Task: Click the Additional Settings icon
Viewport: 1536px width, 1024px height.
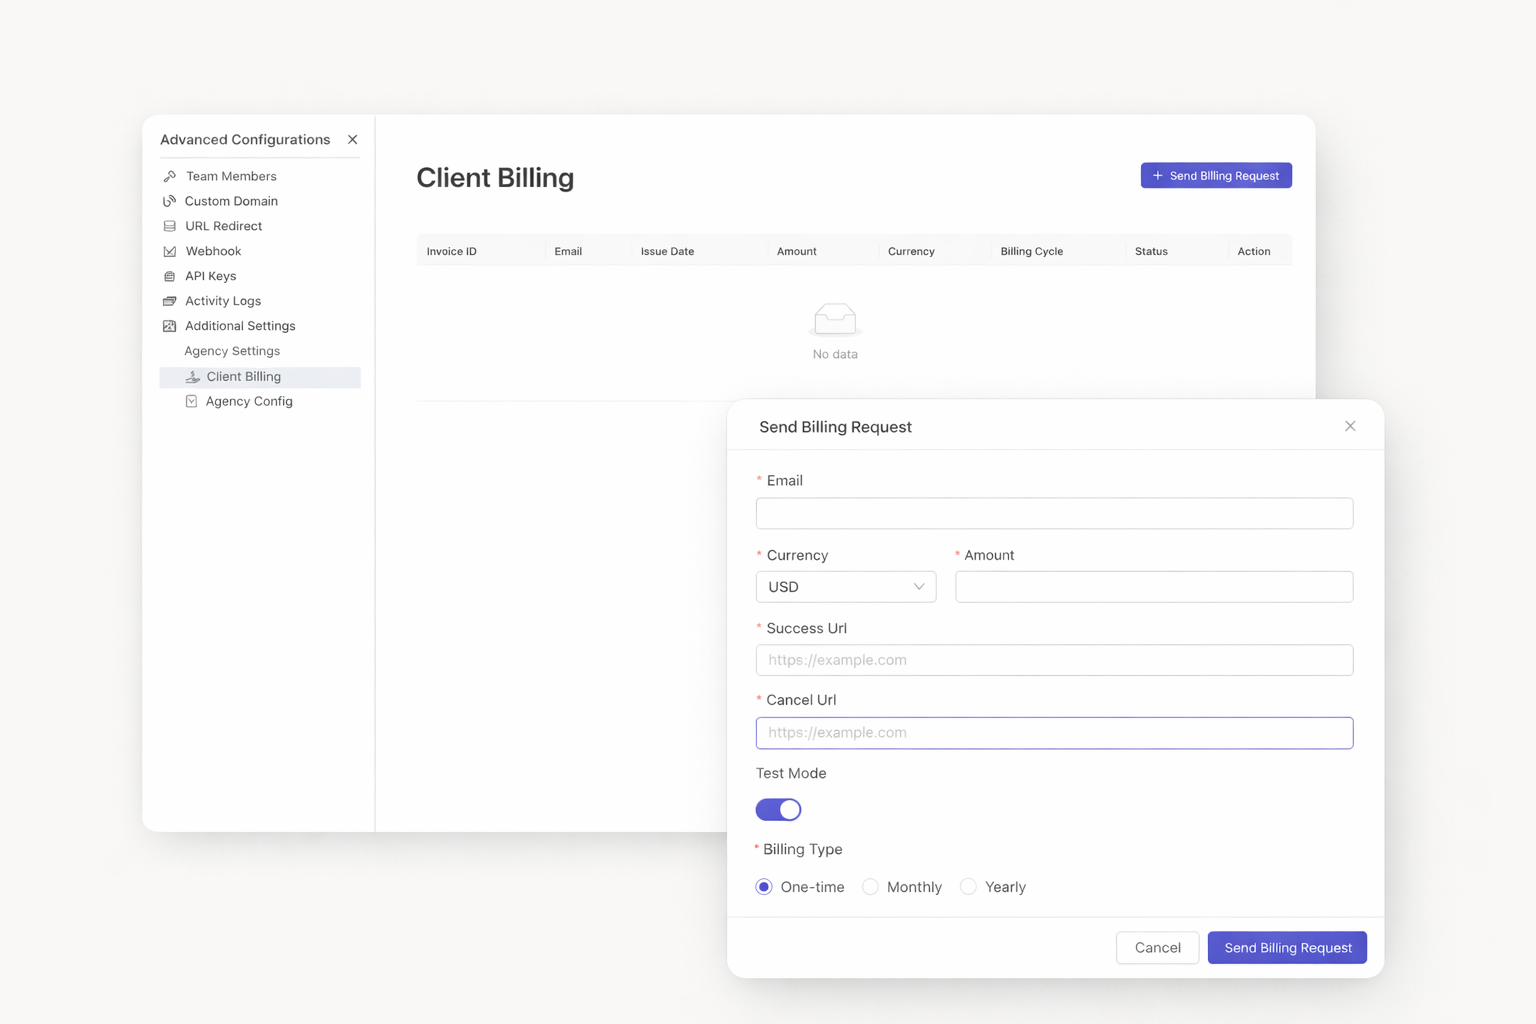Action: pyautogui.click(x=170, y=326)
